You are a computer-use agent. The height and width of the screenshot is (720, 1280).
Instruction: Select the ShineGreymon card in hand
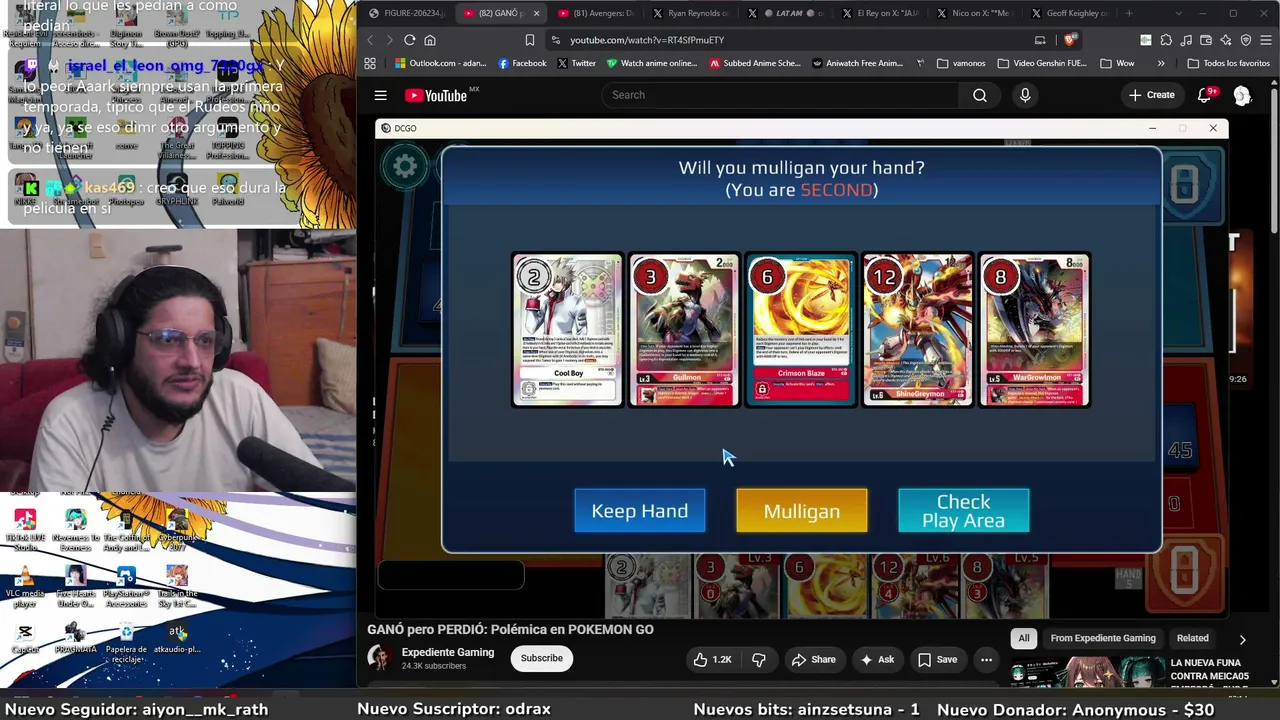[x=917, y=330]
